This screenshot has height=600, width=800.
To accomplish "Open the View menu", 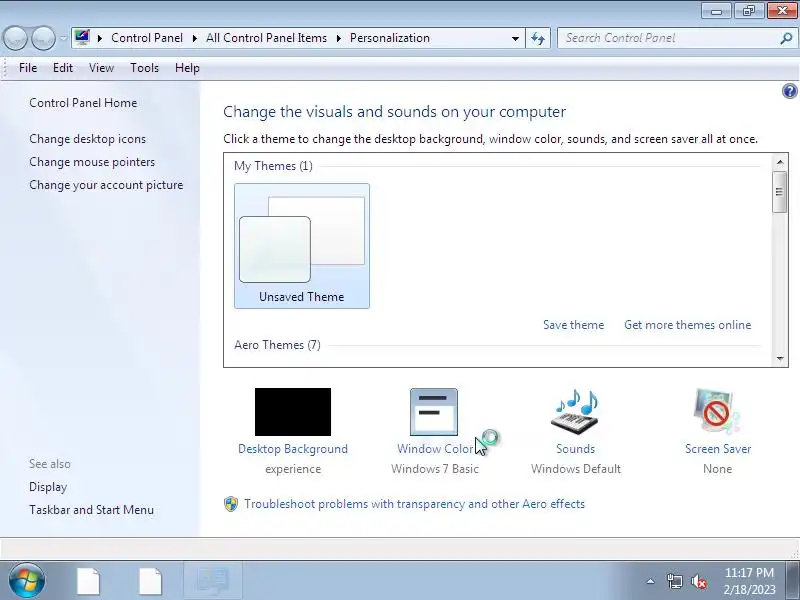I will pos(101,68).
